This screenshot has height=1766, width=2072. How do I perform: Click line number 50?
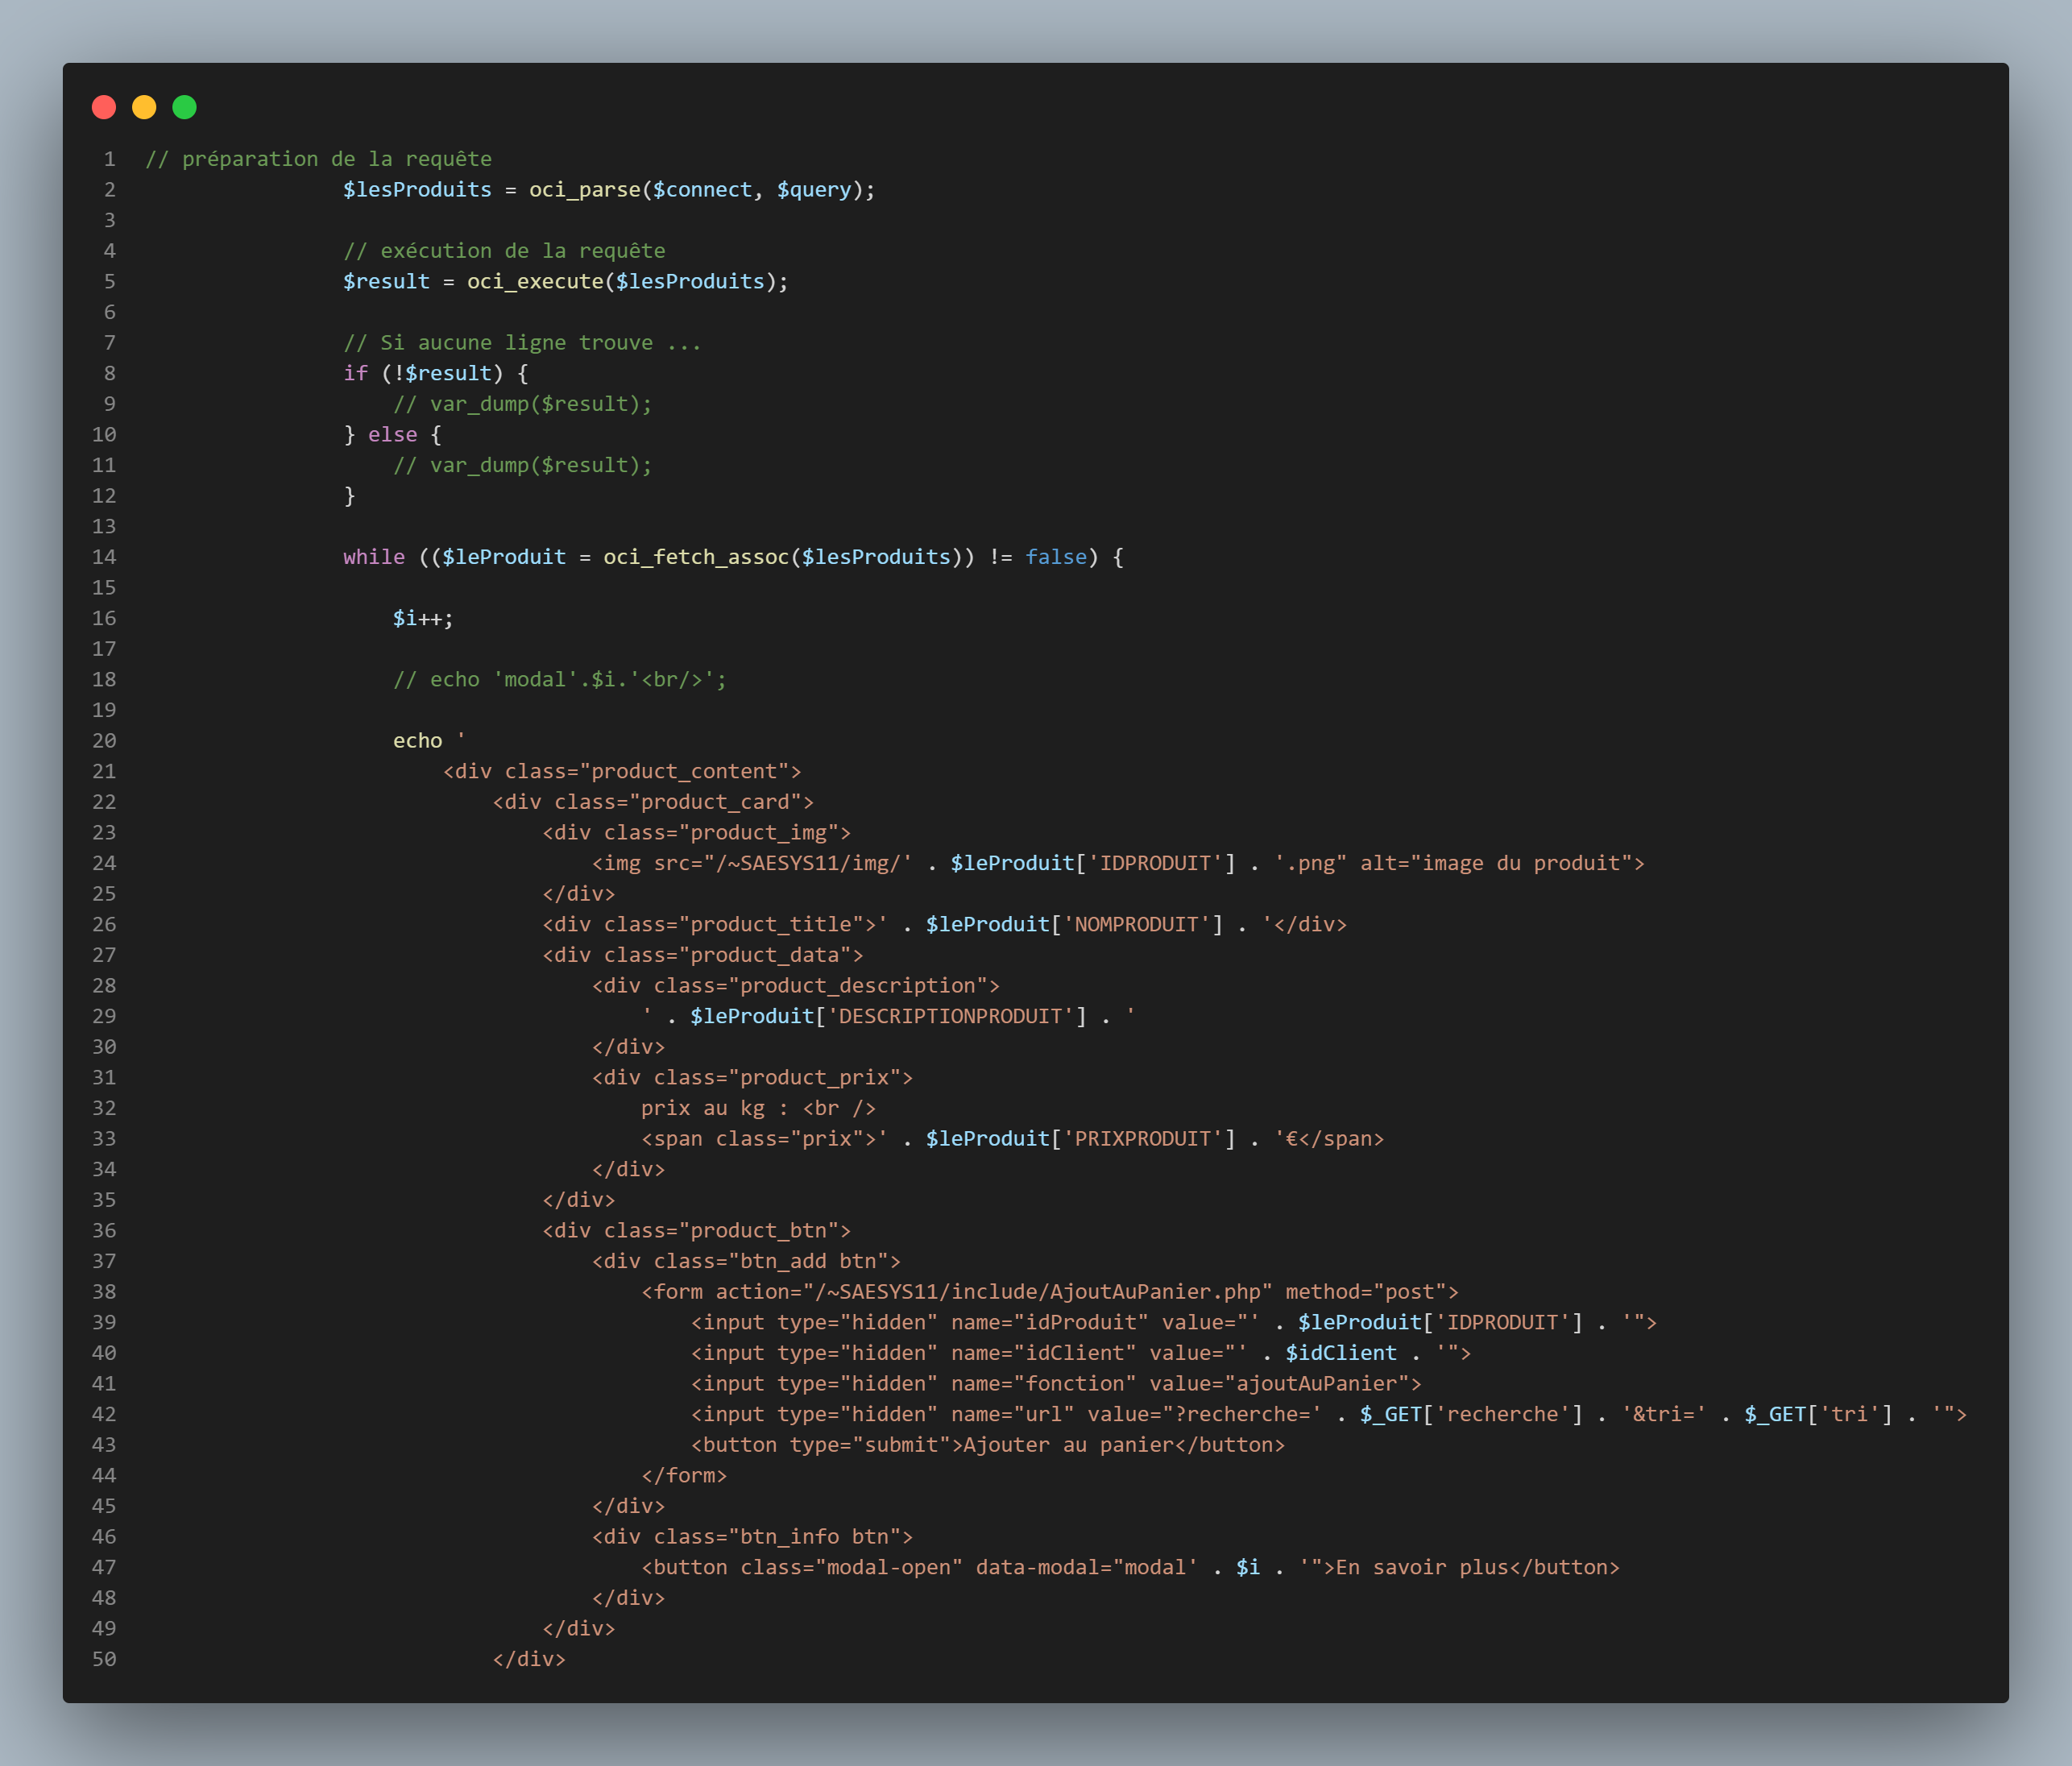(104, 1660)
